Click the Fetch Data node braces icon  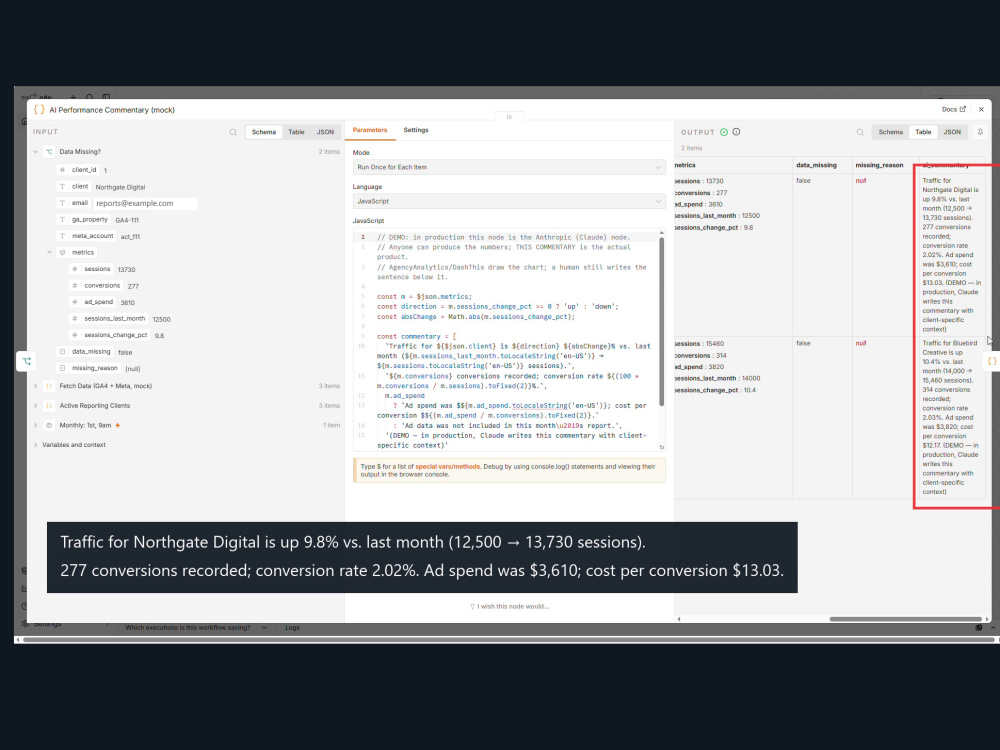pos(49,386)
